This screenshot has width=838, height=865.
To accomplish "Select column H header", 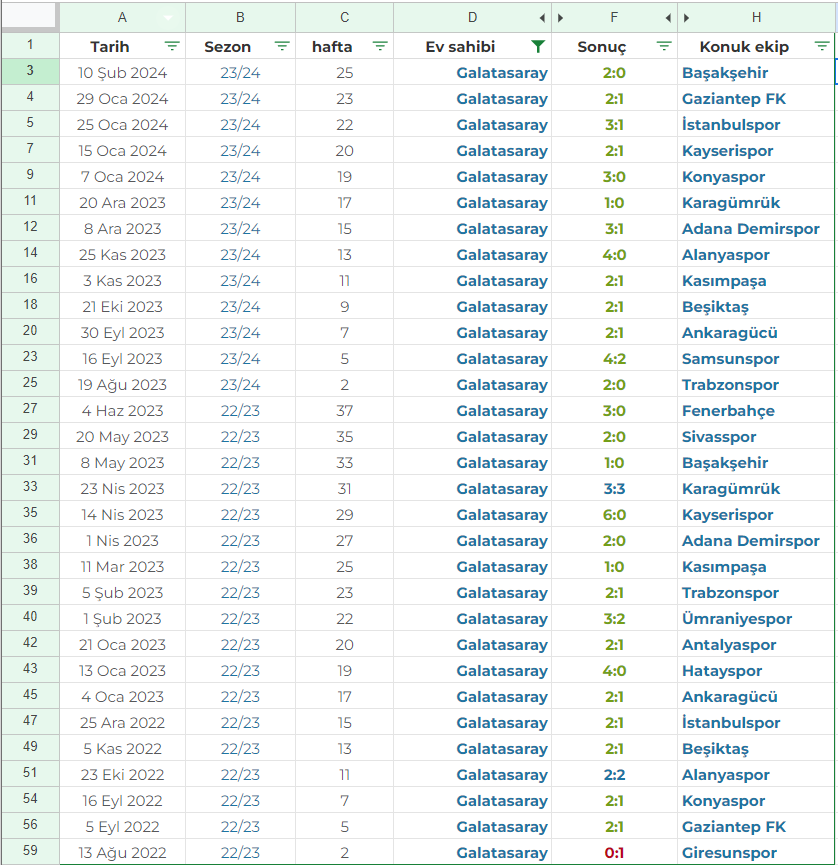I will pos(756,18).
